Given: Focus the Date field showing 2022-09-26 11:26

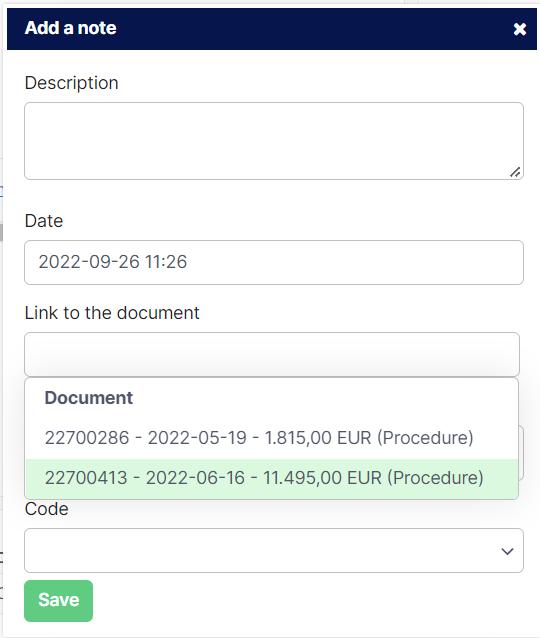Looking at the screenshot, I should (x=274, y=262).
